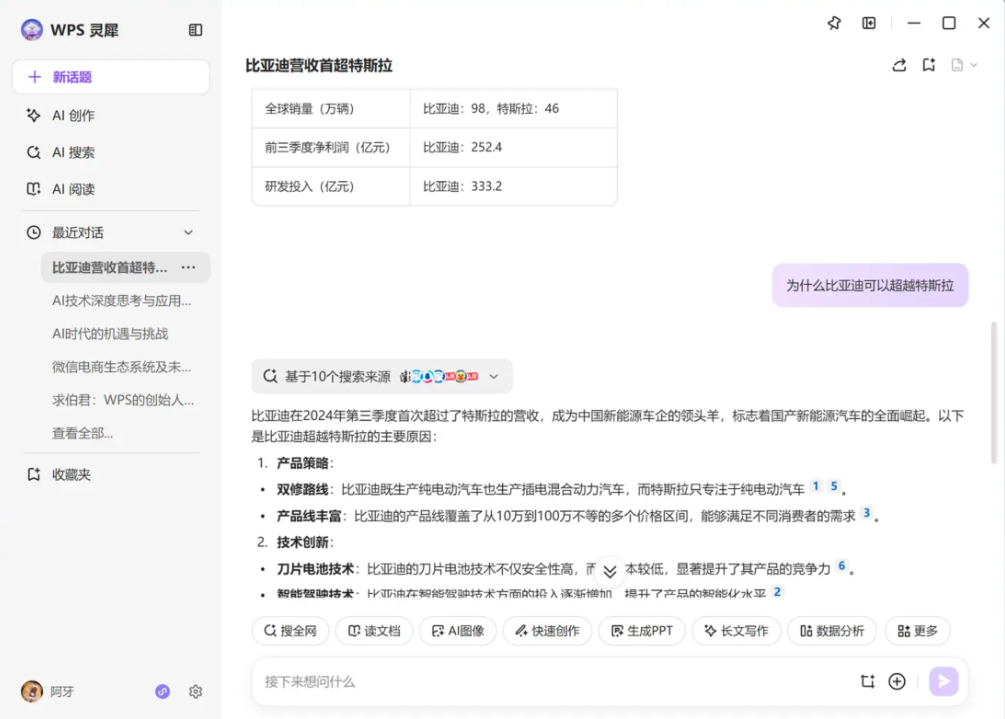Screen dimensions: 1005x719
Task: Click 搜全网 quick action
Action: tap(290, 631)
